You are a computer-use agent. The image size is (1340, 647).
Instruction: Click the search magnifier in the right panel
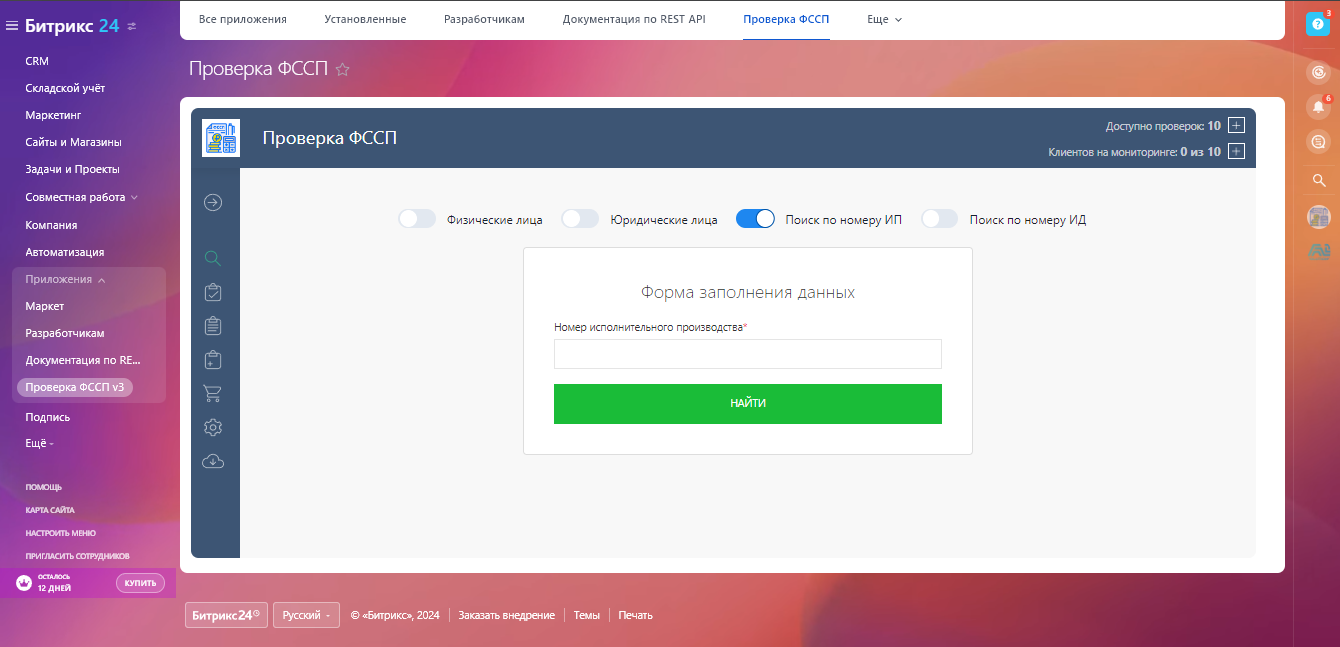coord(1319,181)
